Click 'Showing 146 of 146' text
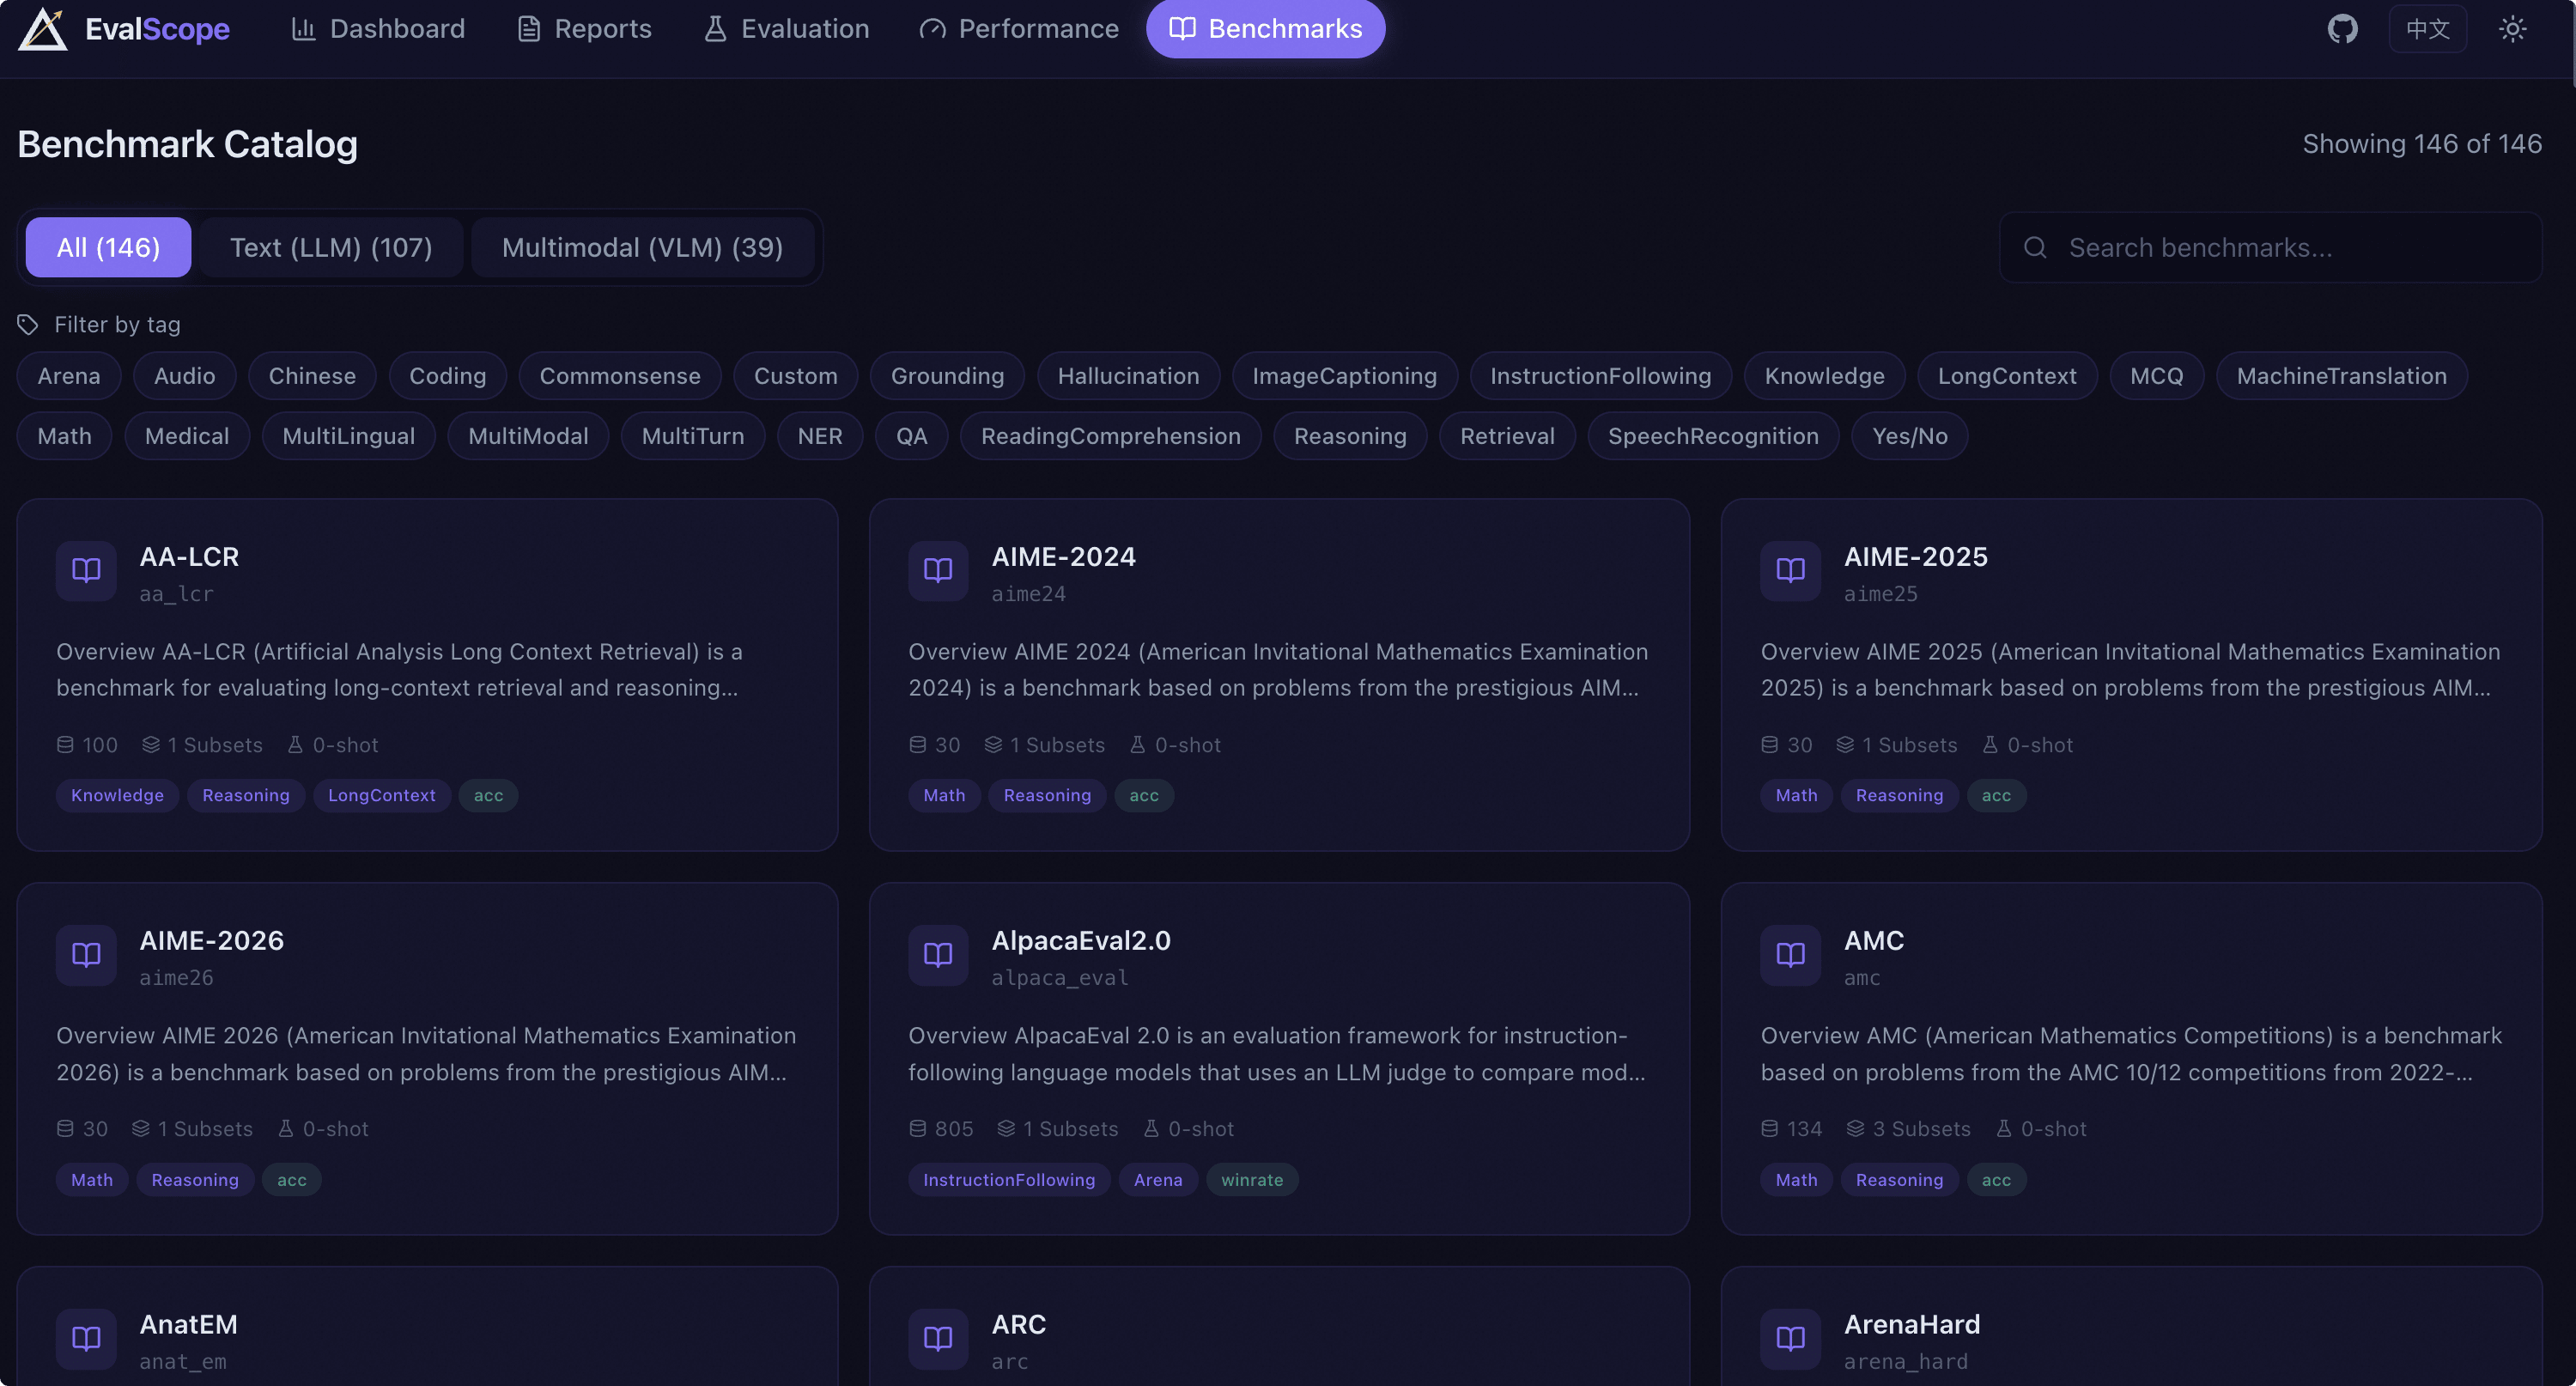This screenshot has height=1386, width=2576. (2422, 144)
